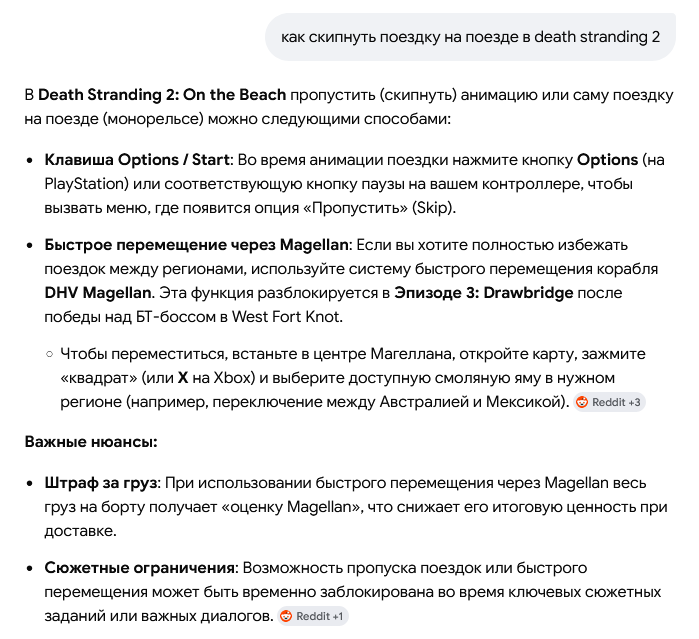
Task: Click the hollow sub-bullet before "Чтобы переместиться"
Action: coord(49,354)
